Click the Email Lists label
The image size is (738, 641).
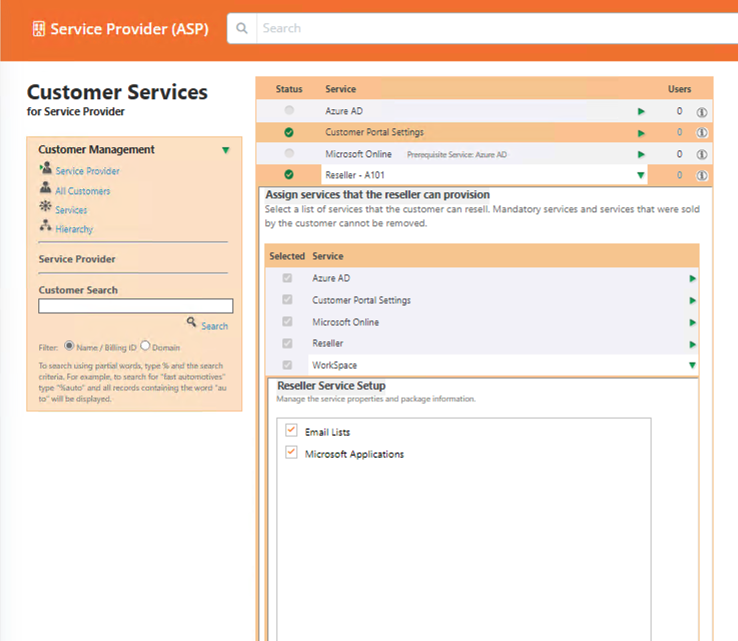coord(328,432)
